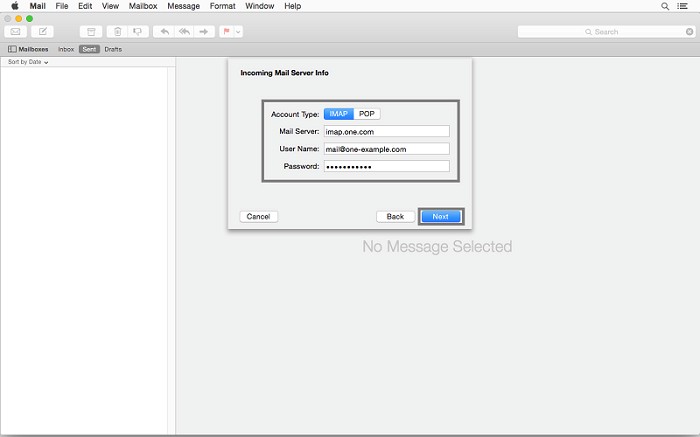Click the User Name field
This screenshot has height=437, width=700.
[387, 149]
